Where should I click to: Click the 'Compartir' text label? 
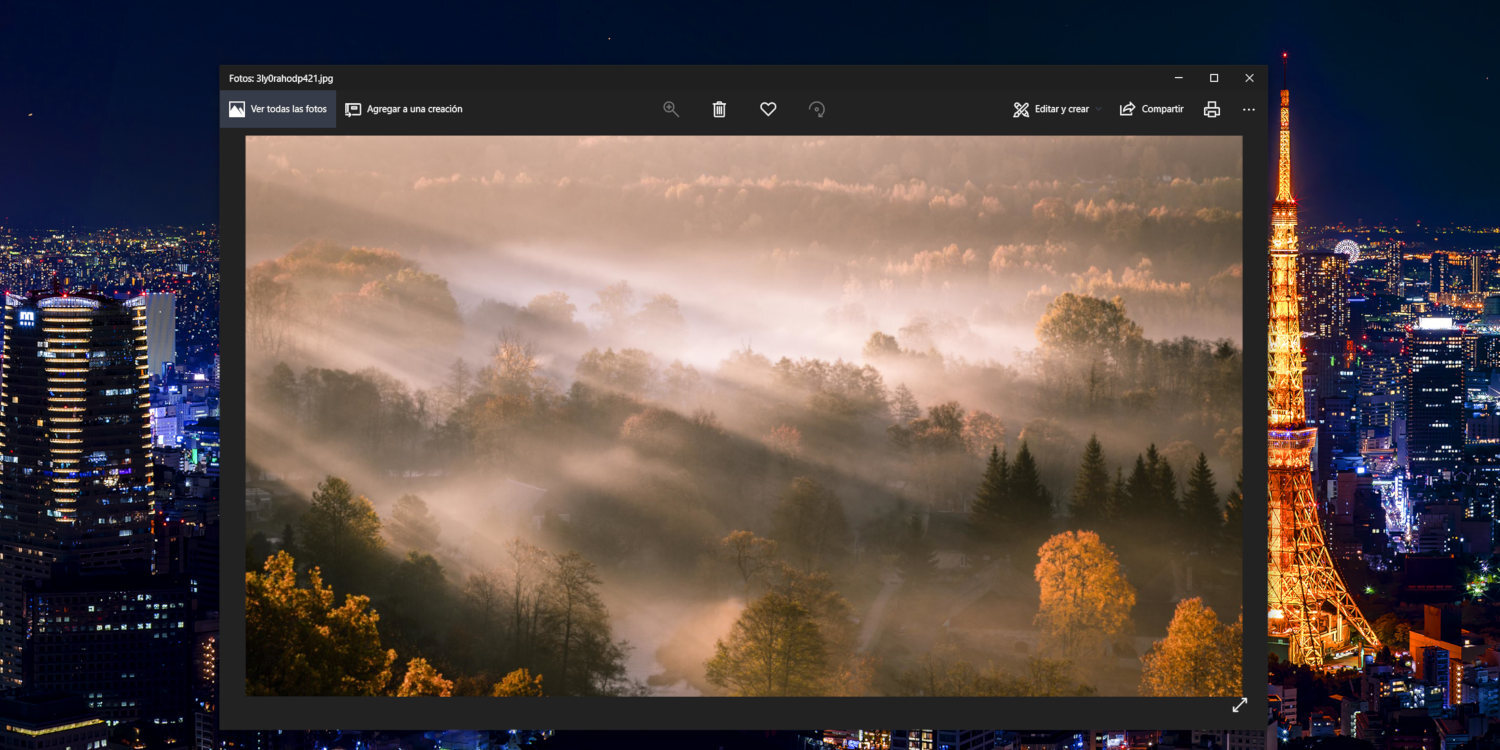[1162, 109]
